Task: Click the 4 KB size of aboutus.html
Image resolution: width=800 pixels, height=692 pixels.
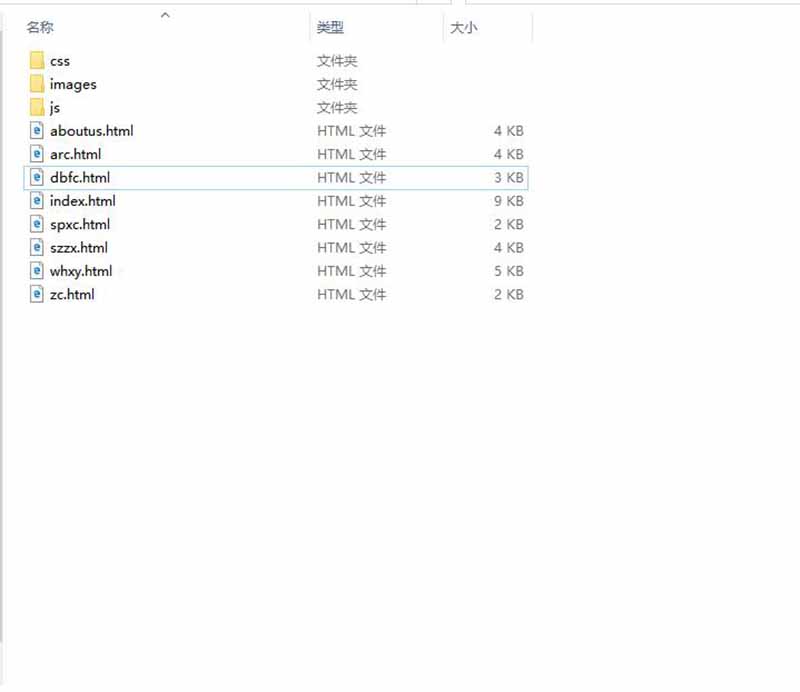Action: 509,131
